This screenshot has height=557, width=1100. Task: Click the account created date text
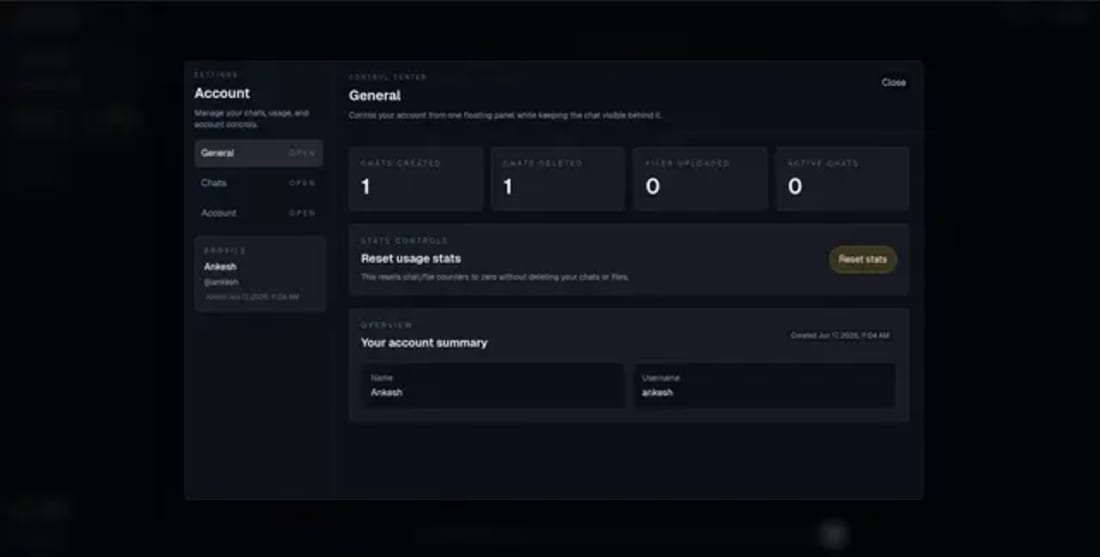840,336
